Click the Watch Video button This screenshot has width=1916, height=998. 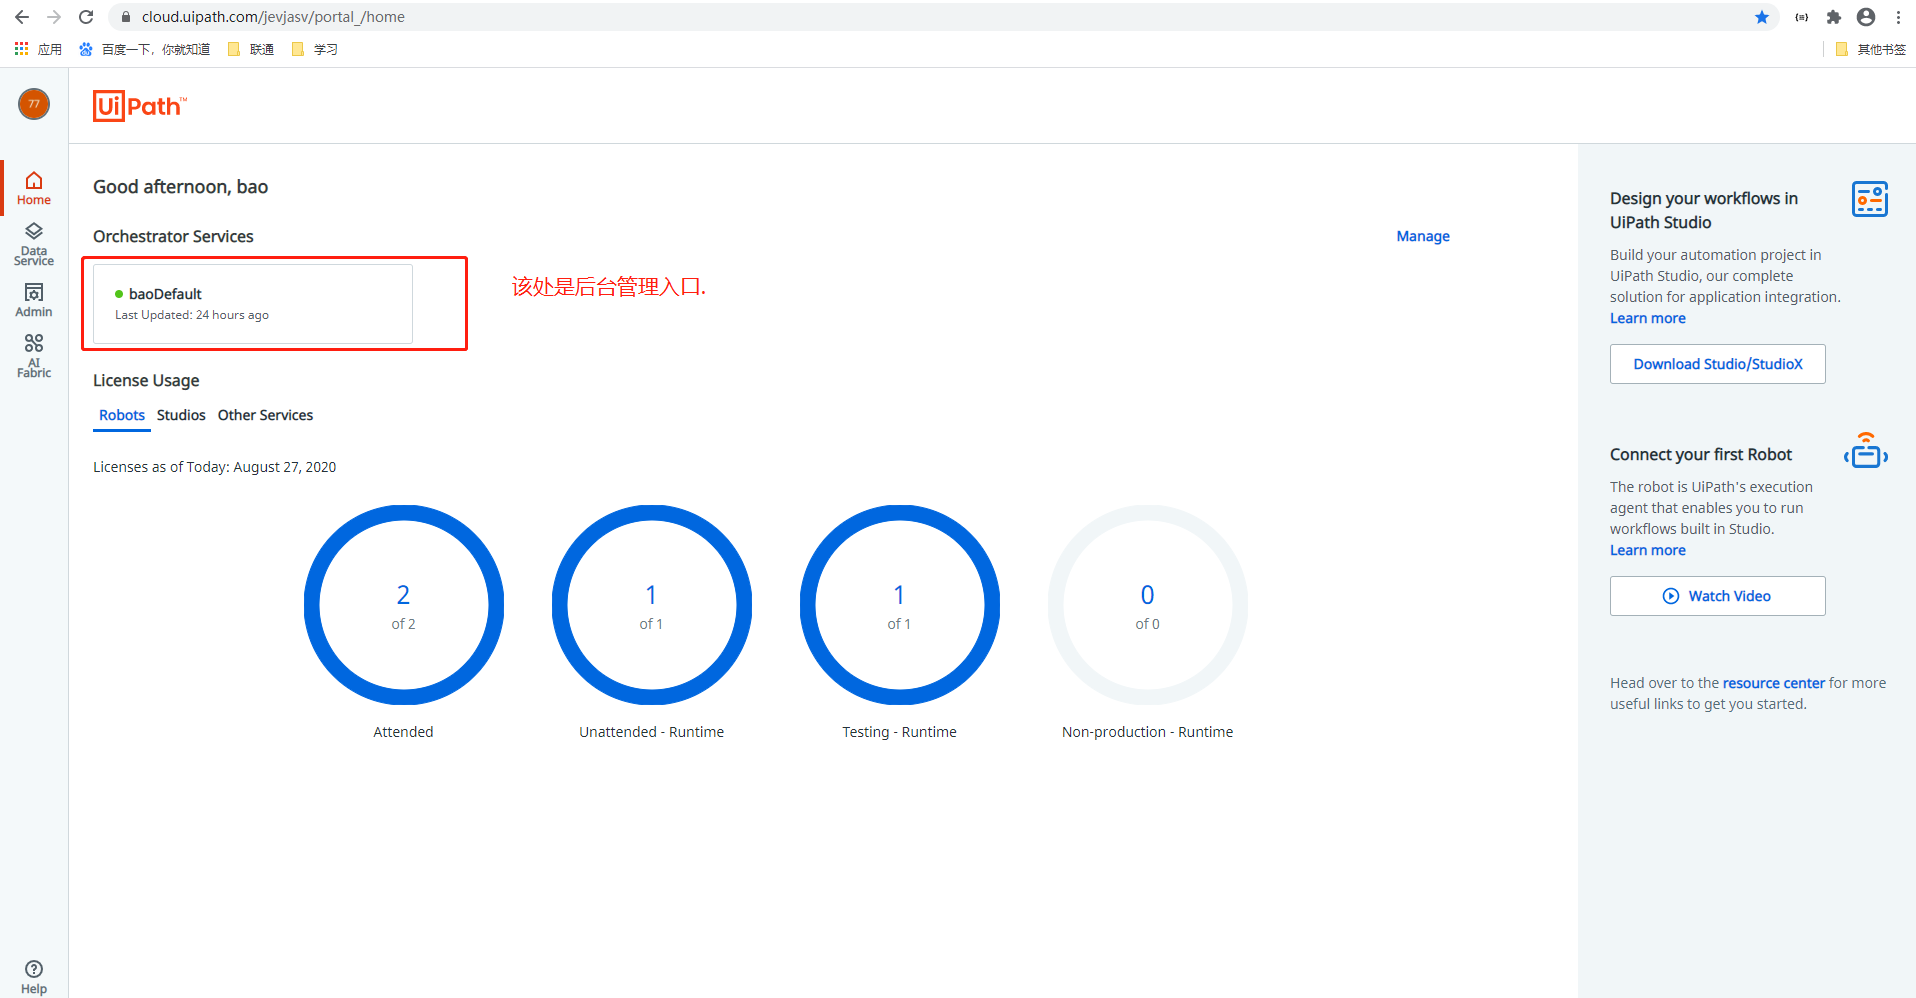tap(1717, 595)
